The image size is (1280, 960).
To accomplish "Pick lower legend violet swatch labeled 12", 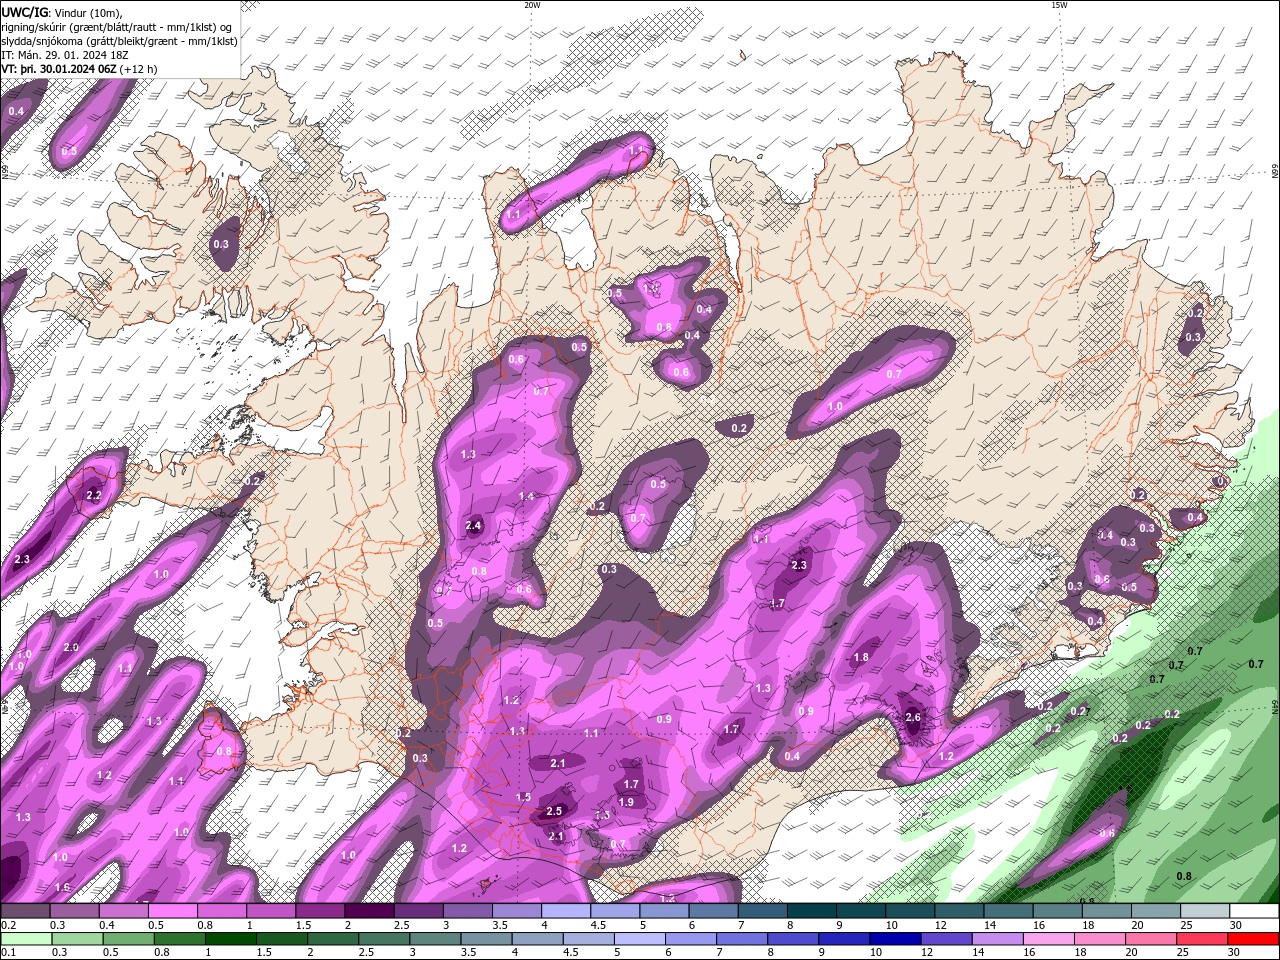I will click(945, 939).
